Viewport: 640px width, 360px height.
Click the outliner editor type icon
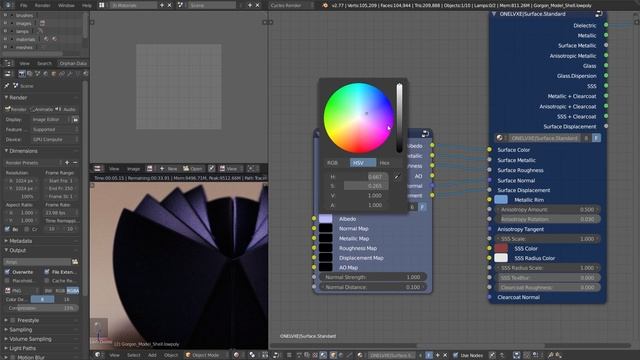[8, 63]
